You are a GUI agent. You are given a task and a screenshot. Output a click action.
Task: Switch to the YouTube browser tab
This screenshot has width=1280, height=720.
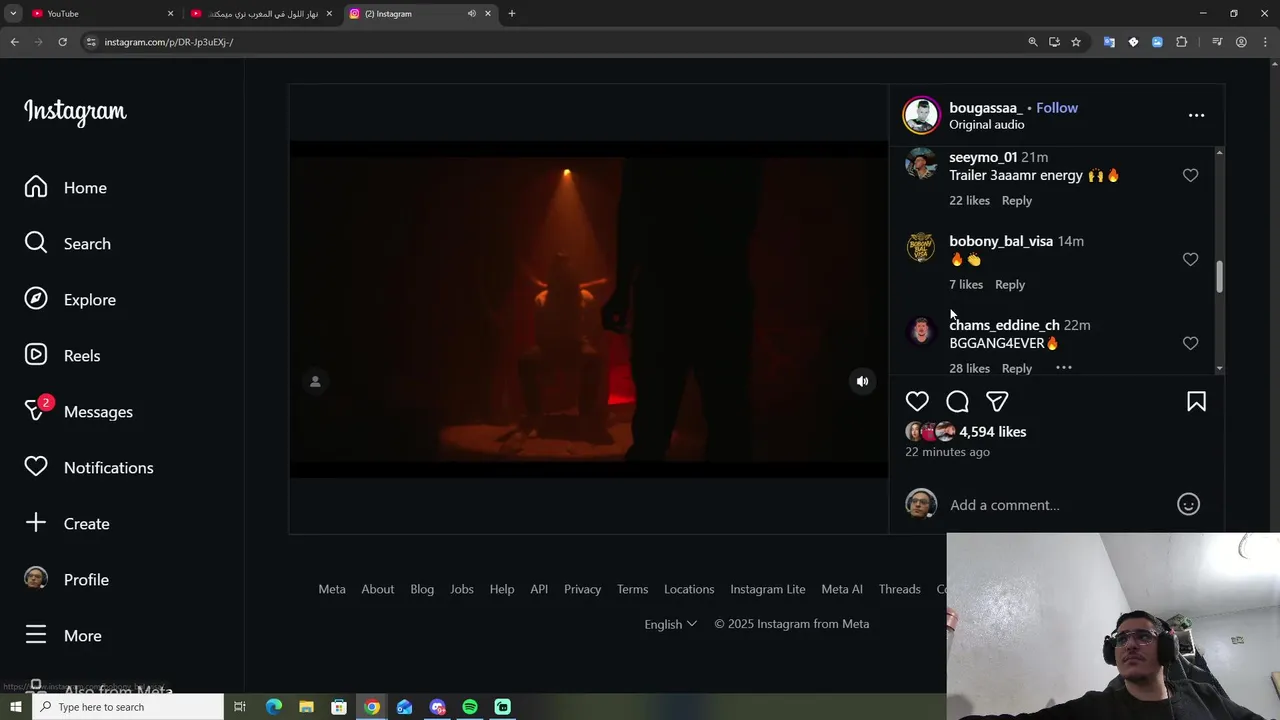coord(100,13)
